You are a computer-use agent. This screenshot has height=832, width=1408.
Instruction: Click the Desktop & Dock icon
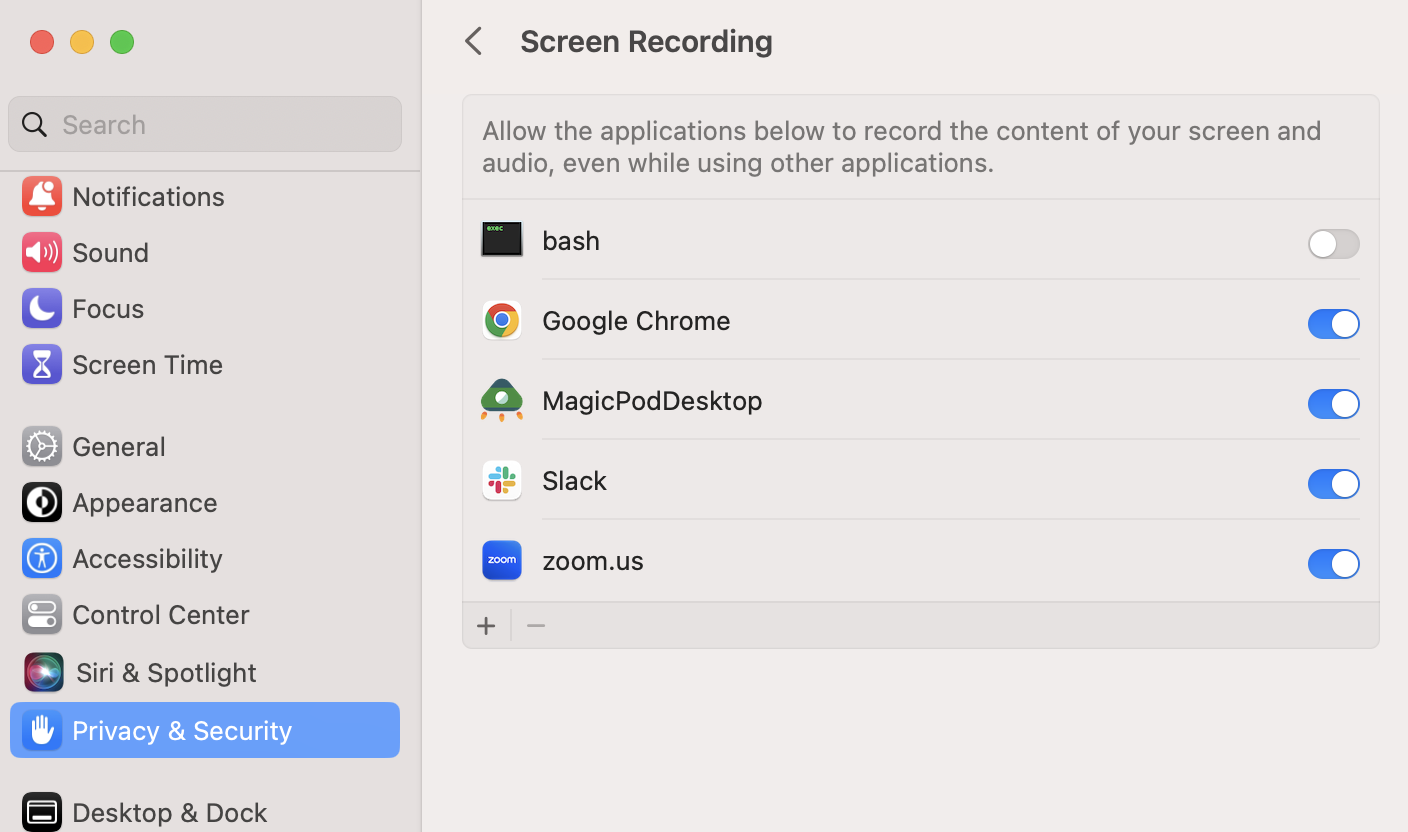coord(42,812)
